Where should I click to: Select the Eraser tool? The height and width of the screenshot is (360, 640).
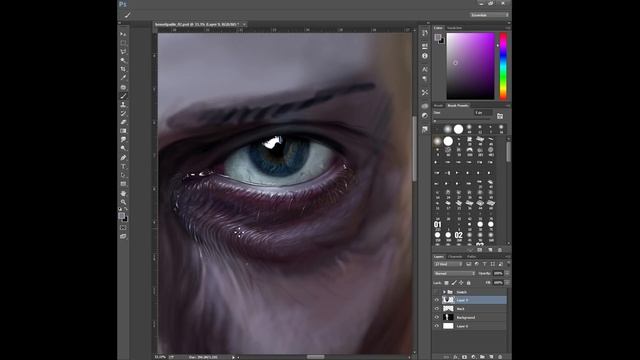pyautogui.click(x=123, y=122)
